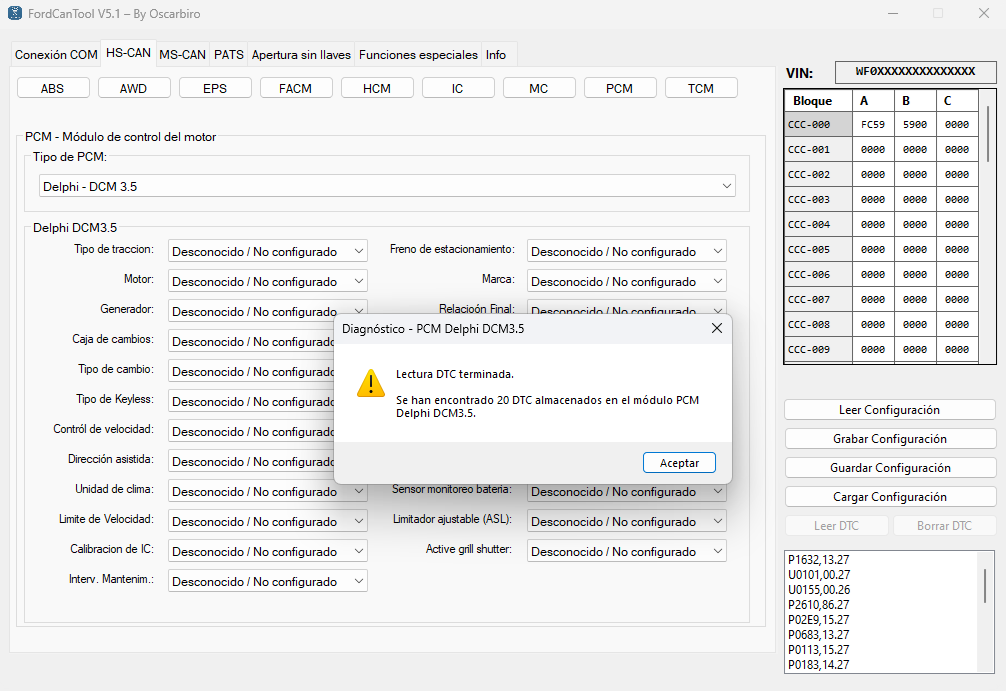Close the Diagnóstico dialog with the X
1006x691 pixels.
716,328
